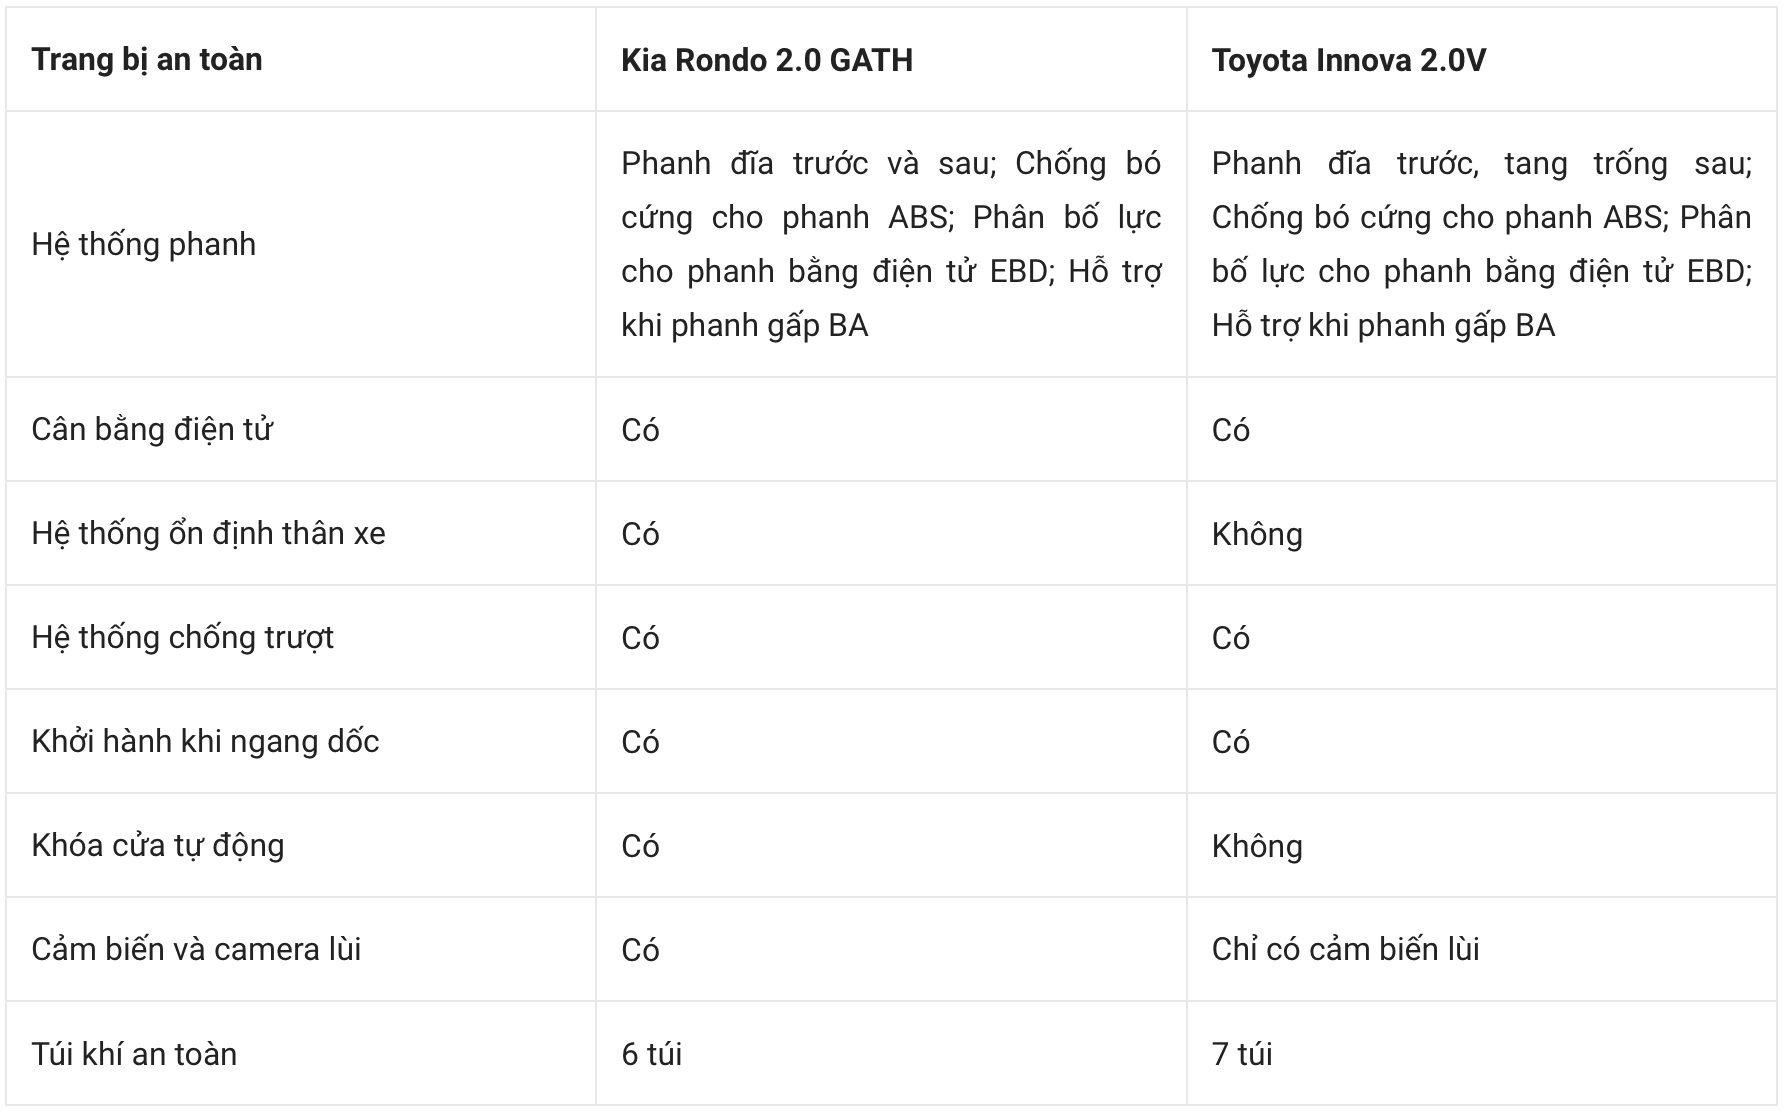Click 'Hệ thống ổn định thân xe' label
This screenshot has width=1784, height=1112.
coord(208,533)
